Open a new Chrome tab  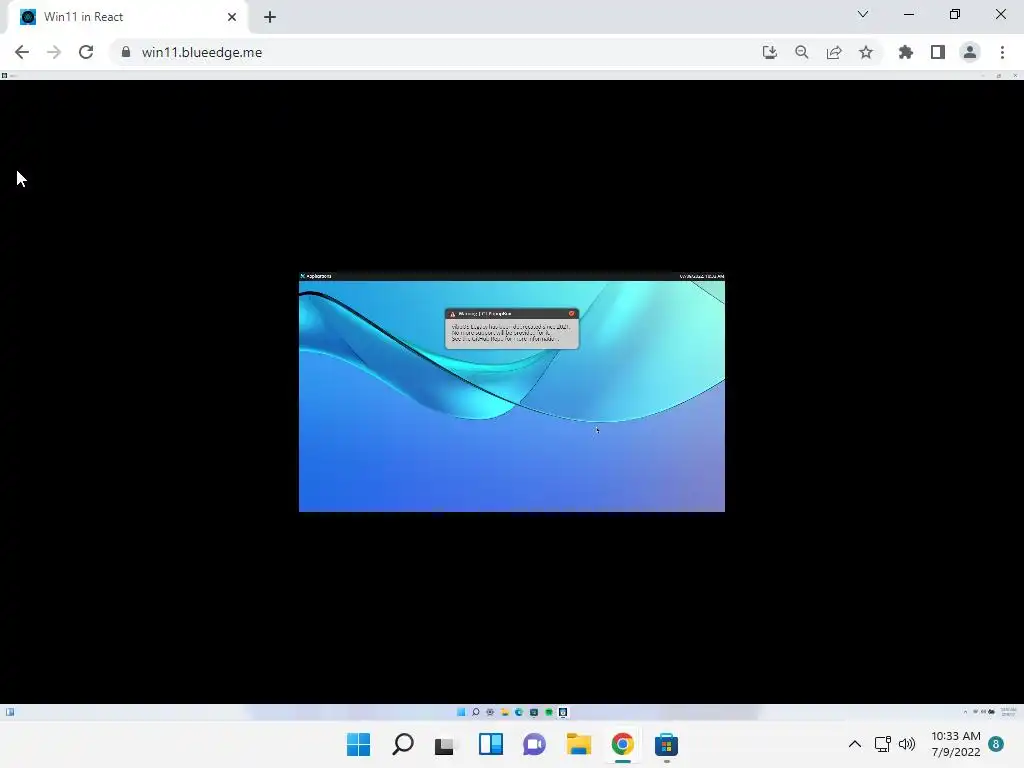click(270, 17)
